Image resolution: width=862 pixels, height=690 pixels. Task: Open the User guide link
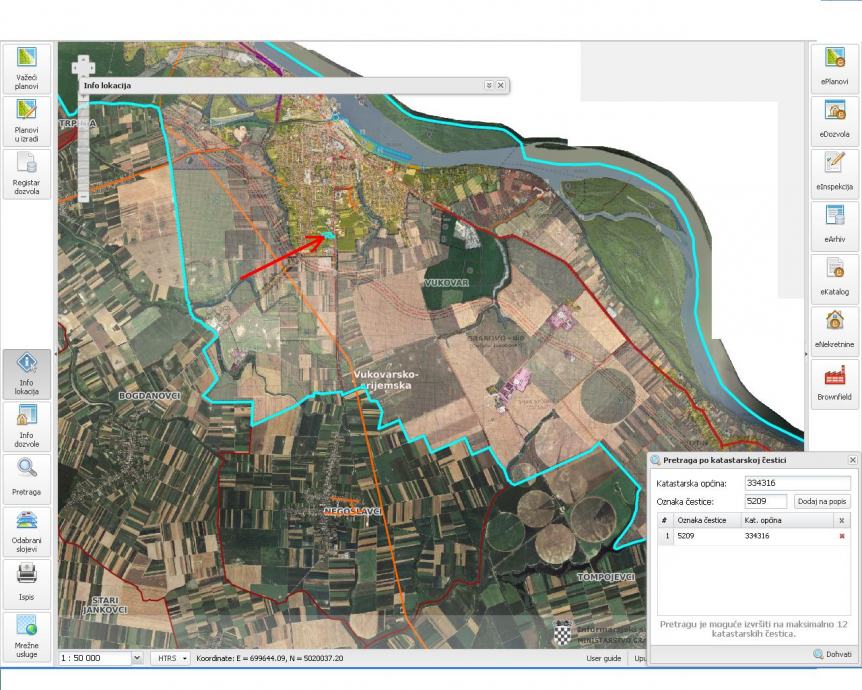coord(604,658)
